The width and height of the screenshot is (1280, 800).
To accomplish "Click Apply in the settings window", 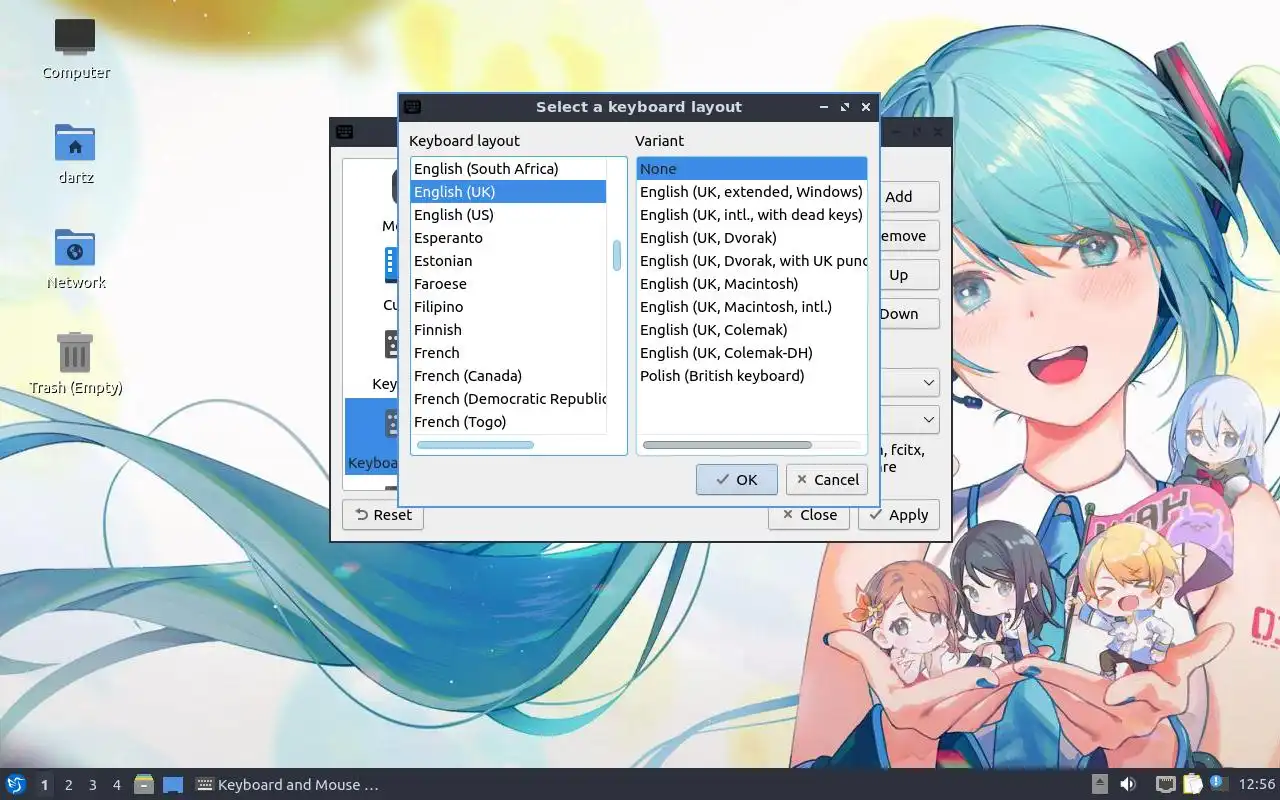I will (899, 515).
